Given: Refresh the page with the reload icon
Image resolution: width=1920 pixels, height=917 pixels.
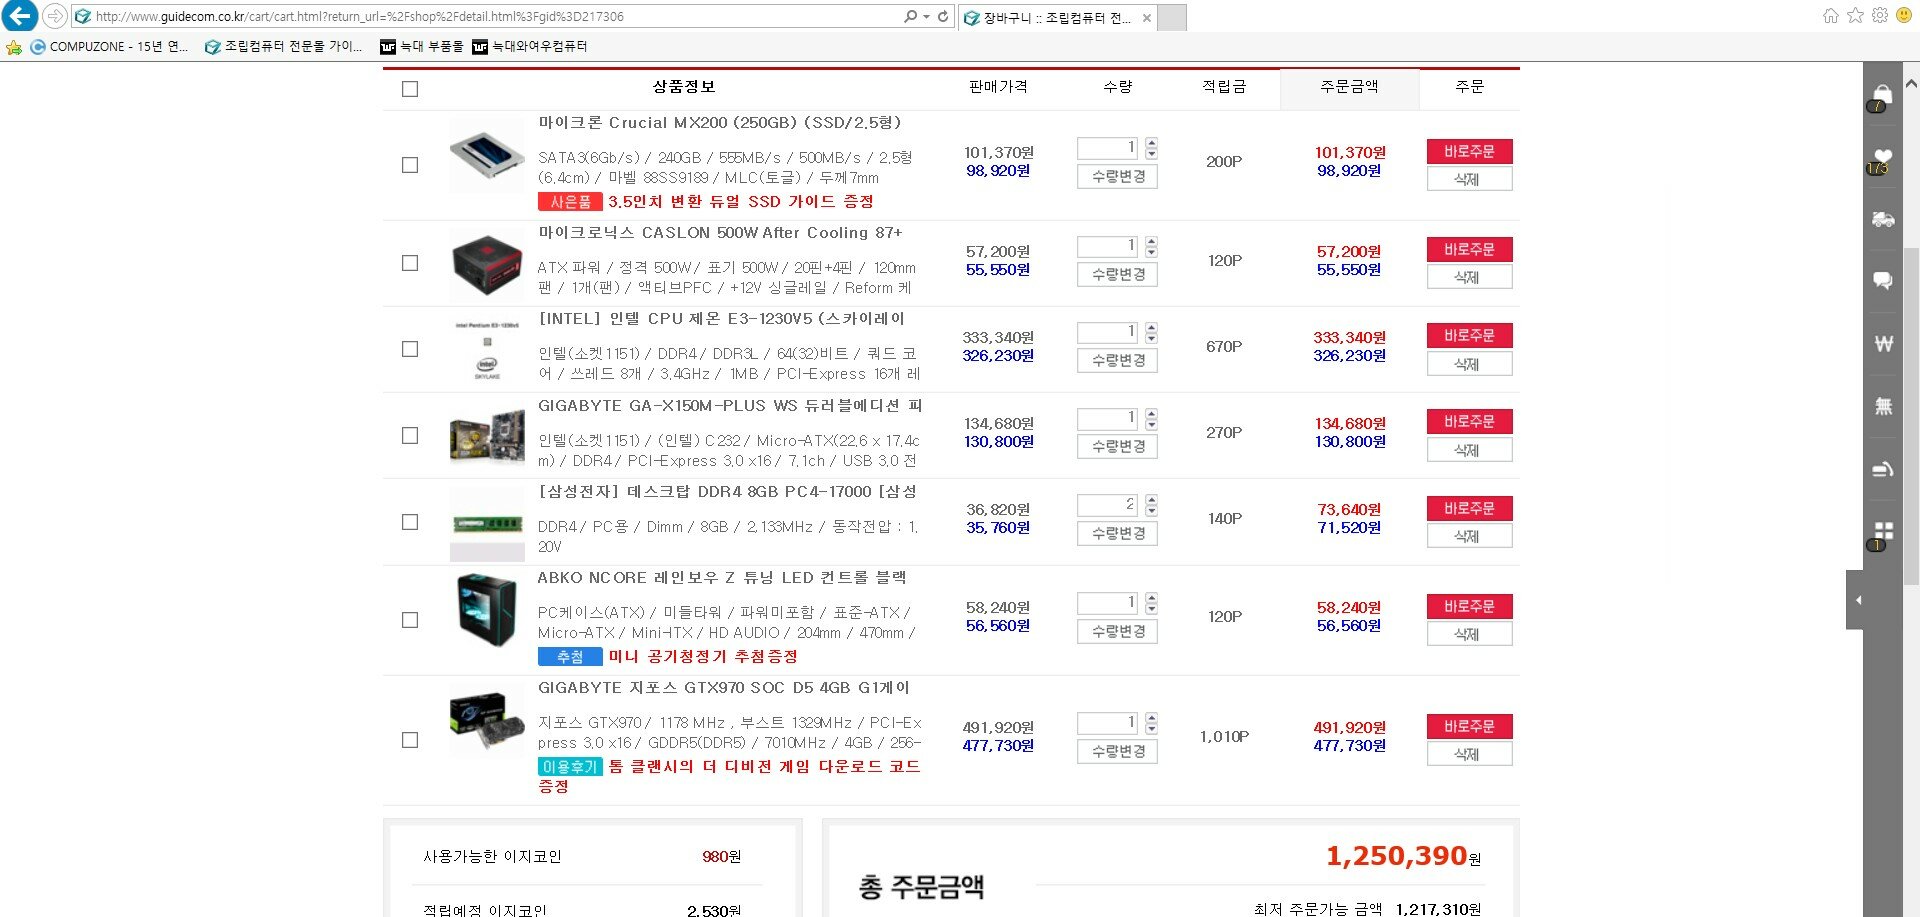Looking at the screenshot, I should point(943,17).
